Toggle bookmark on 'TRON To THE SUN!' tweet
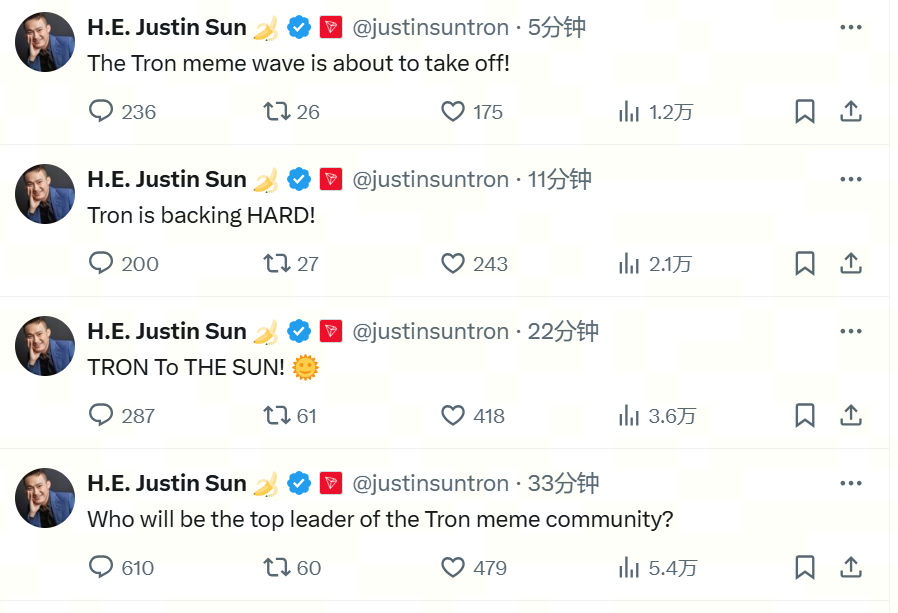898x613 pixels. (x=805, y=415)
